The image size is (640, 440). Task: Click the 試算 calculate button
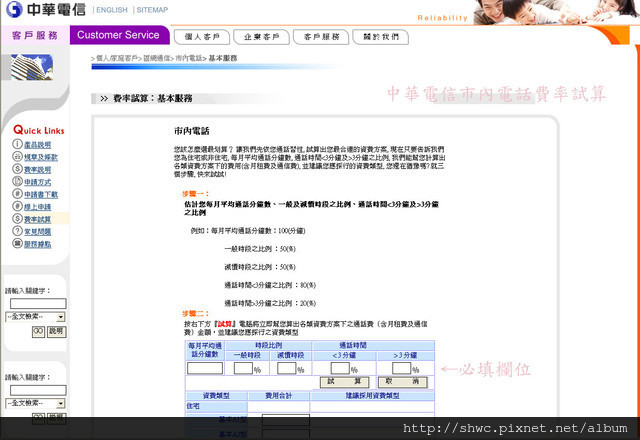click(344, 382)
